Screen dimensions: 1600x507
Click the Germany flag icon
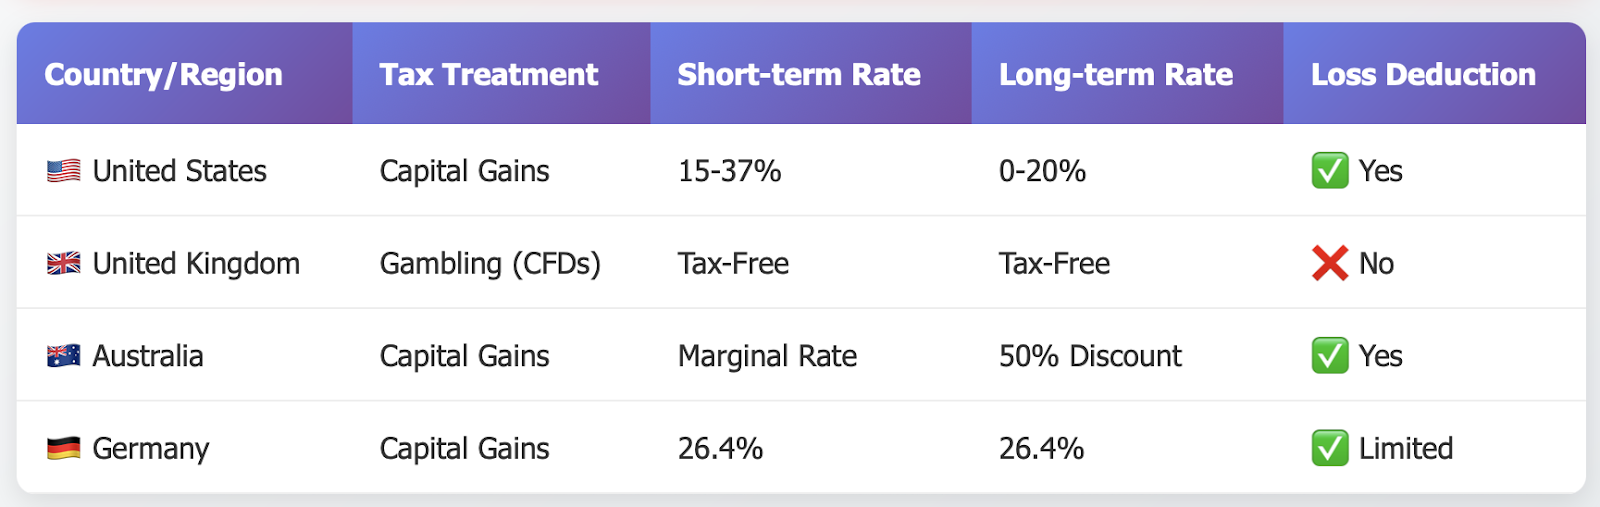[x=64, y=448]
